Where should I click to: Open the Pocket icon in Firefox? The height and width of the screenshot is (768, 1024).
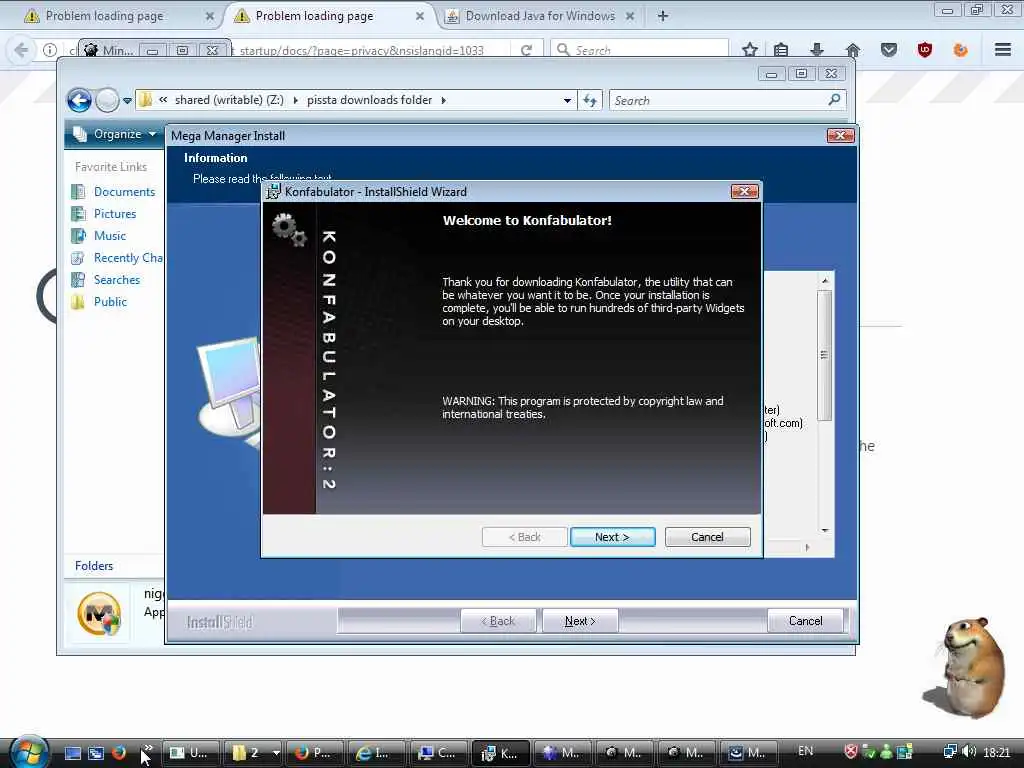(x=888, y=50)
